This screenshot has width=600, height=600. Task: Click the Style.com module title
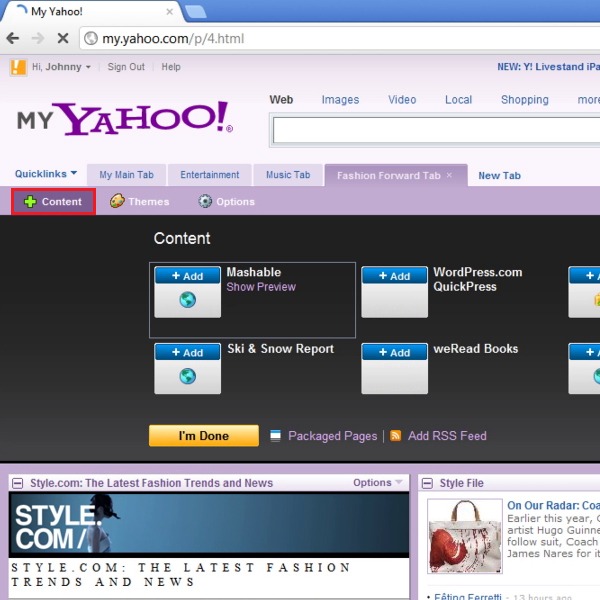point(152,483)
